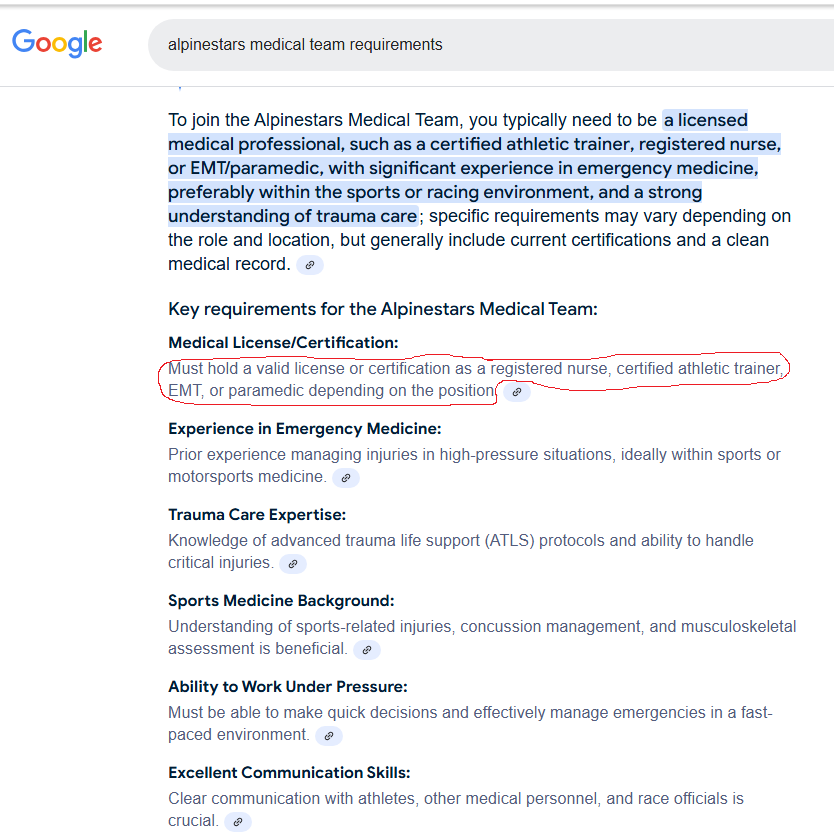Viewport: 834px width, 834px height.
Task: Open source link icon for Ability to Work Under Pressure
Action: pos(328,736)
